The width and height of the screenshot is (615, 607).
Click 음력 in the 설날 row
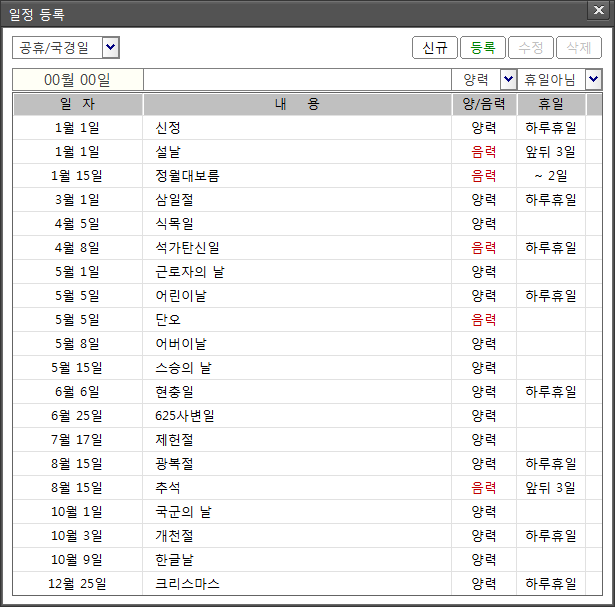[x=484, y=152]
